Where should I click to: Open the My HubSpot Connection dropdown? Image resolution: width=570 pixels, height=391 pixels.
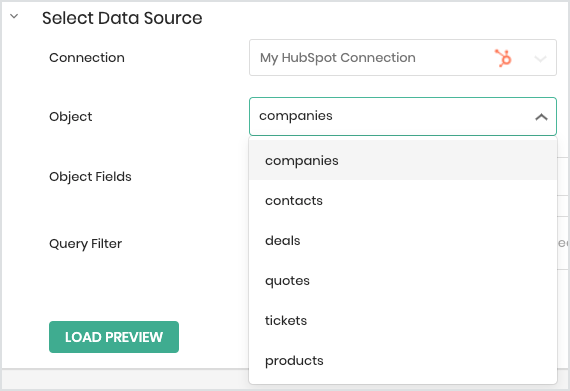pos(402,58)
